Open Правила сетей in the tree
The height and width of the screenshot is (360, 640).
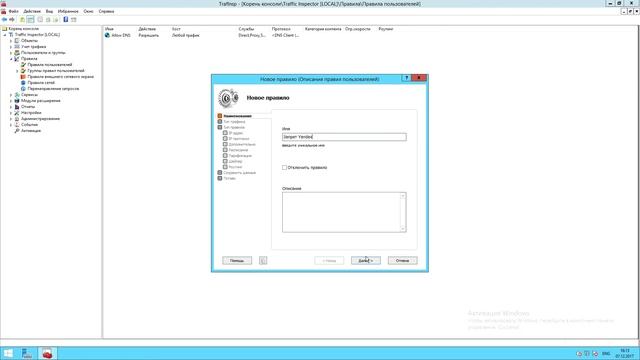(41, 83)
